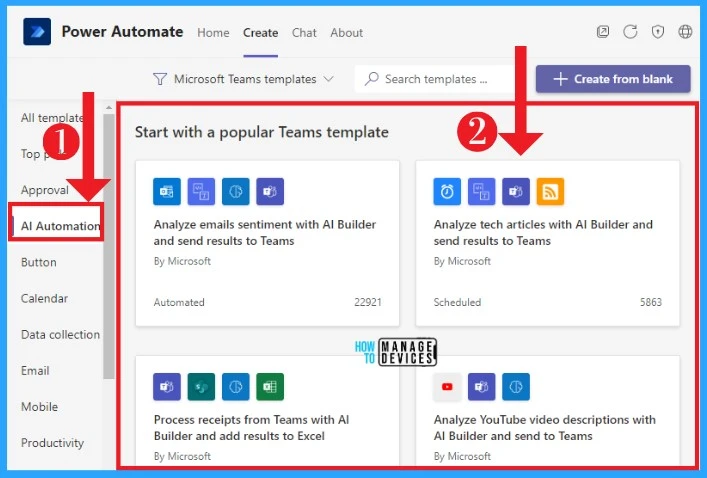Viewport: 707px width, 478px height.
Task: Click By Microsoft on tech articles card
Action: (x=462, y=261)
